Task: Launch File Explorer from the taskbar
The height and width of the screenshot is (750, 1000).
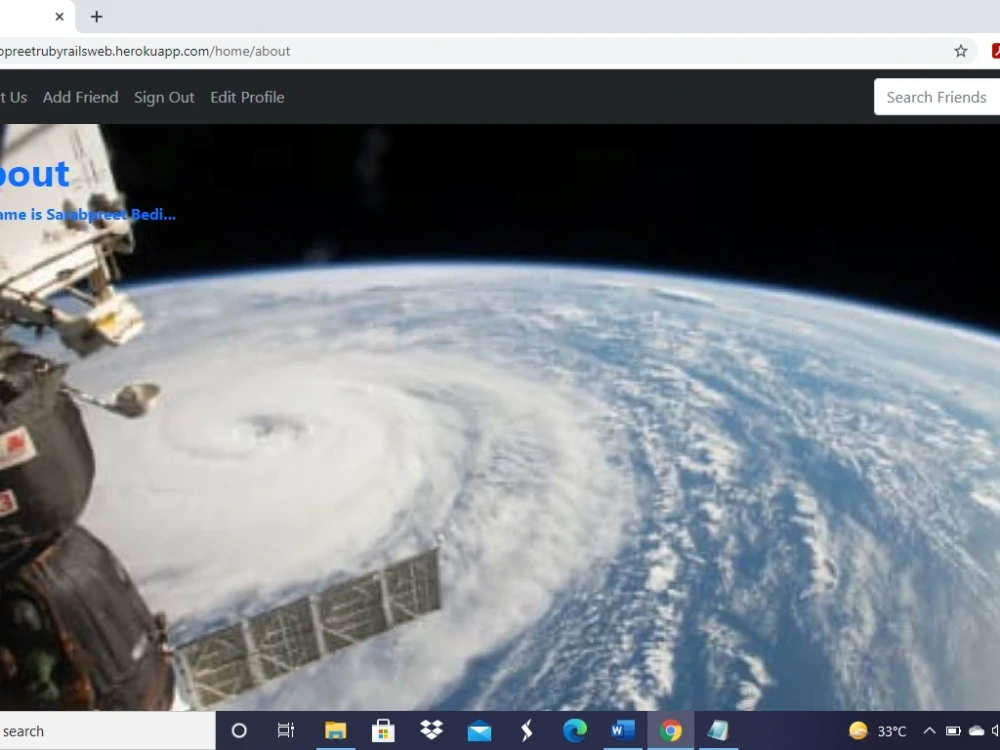Action: tap(335, 731)
